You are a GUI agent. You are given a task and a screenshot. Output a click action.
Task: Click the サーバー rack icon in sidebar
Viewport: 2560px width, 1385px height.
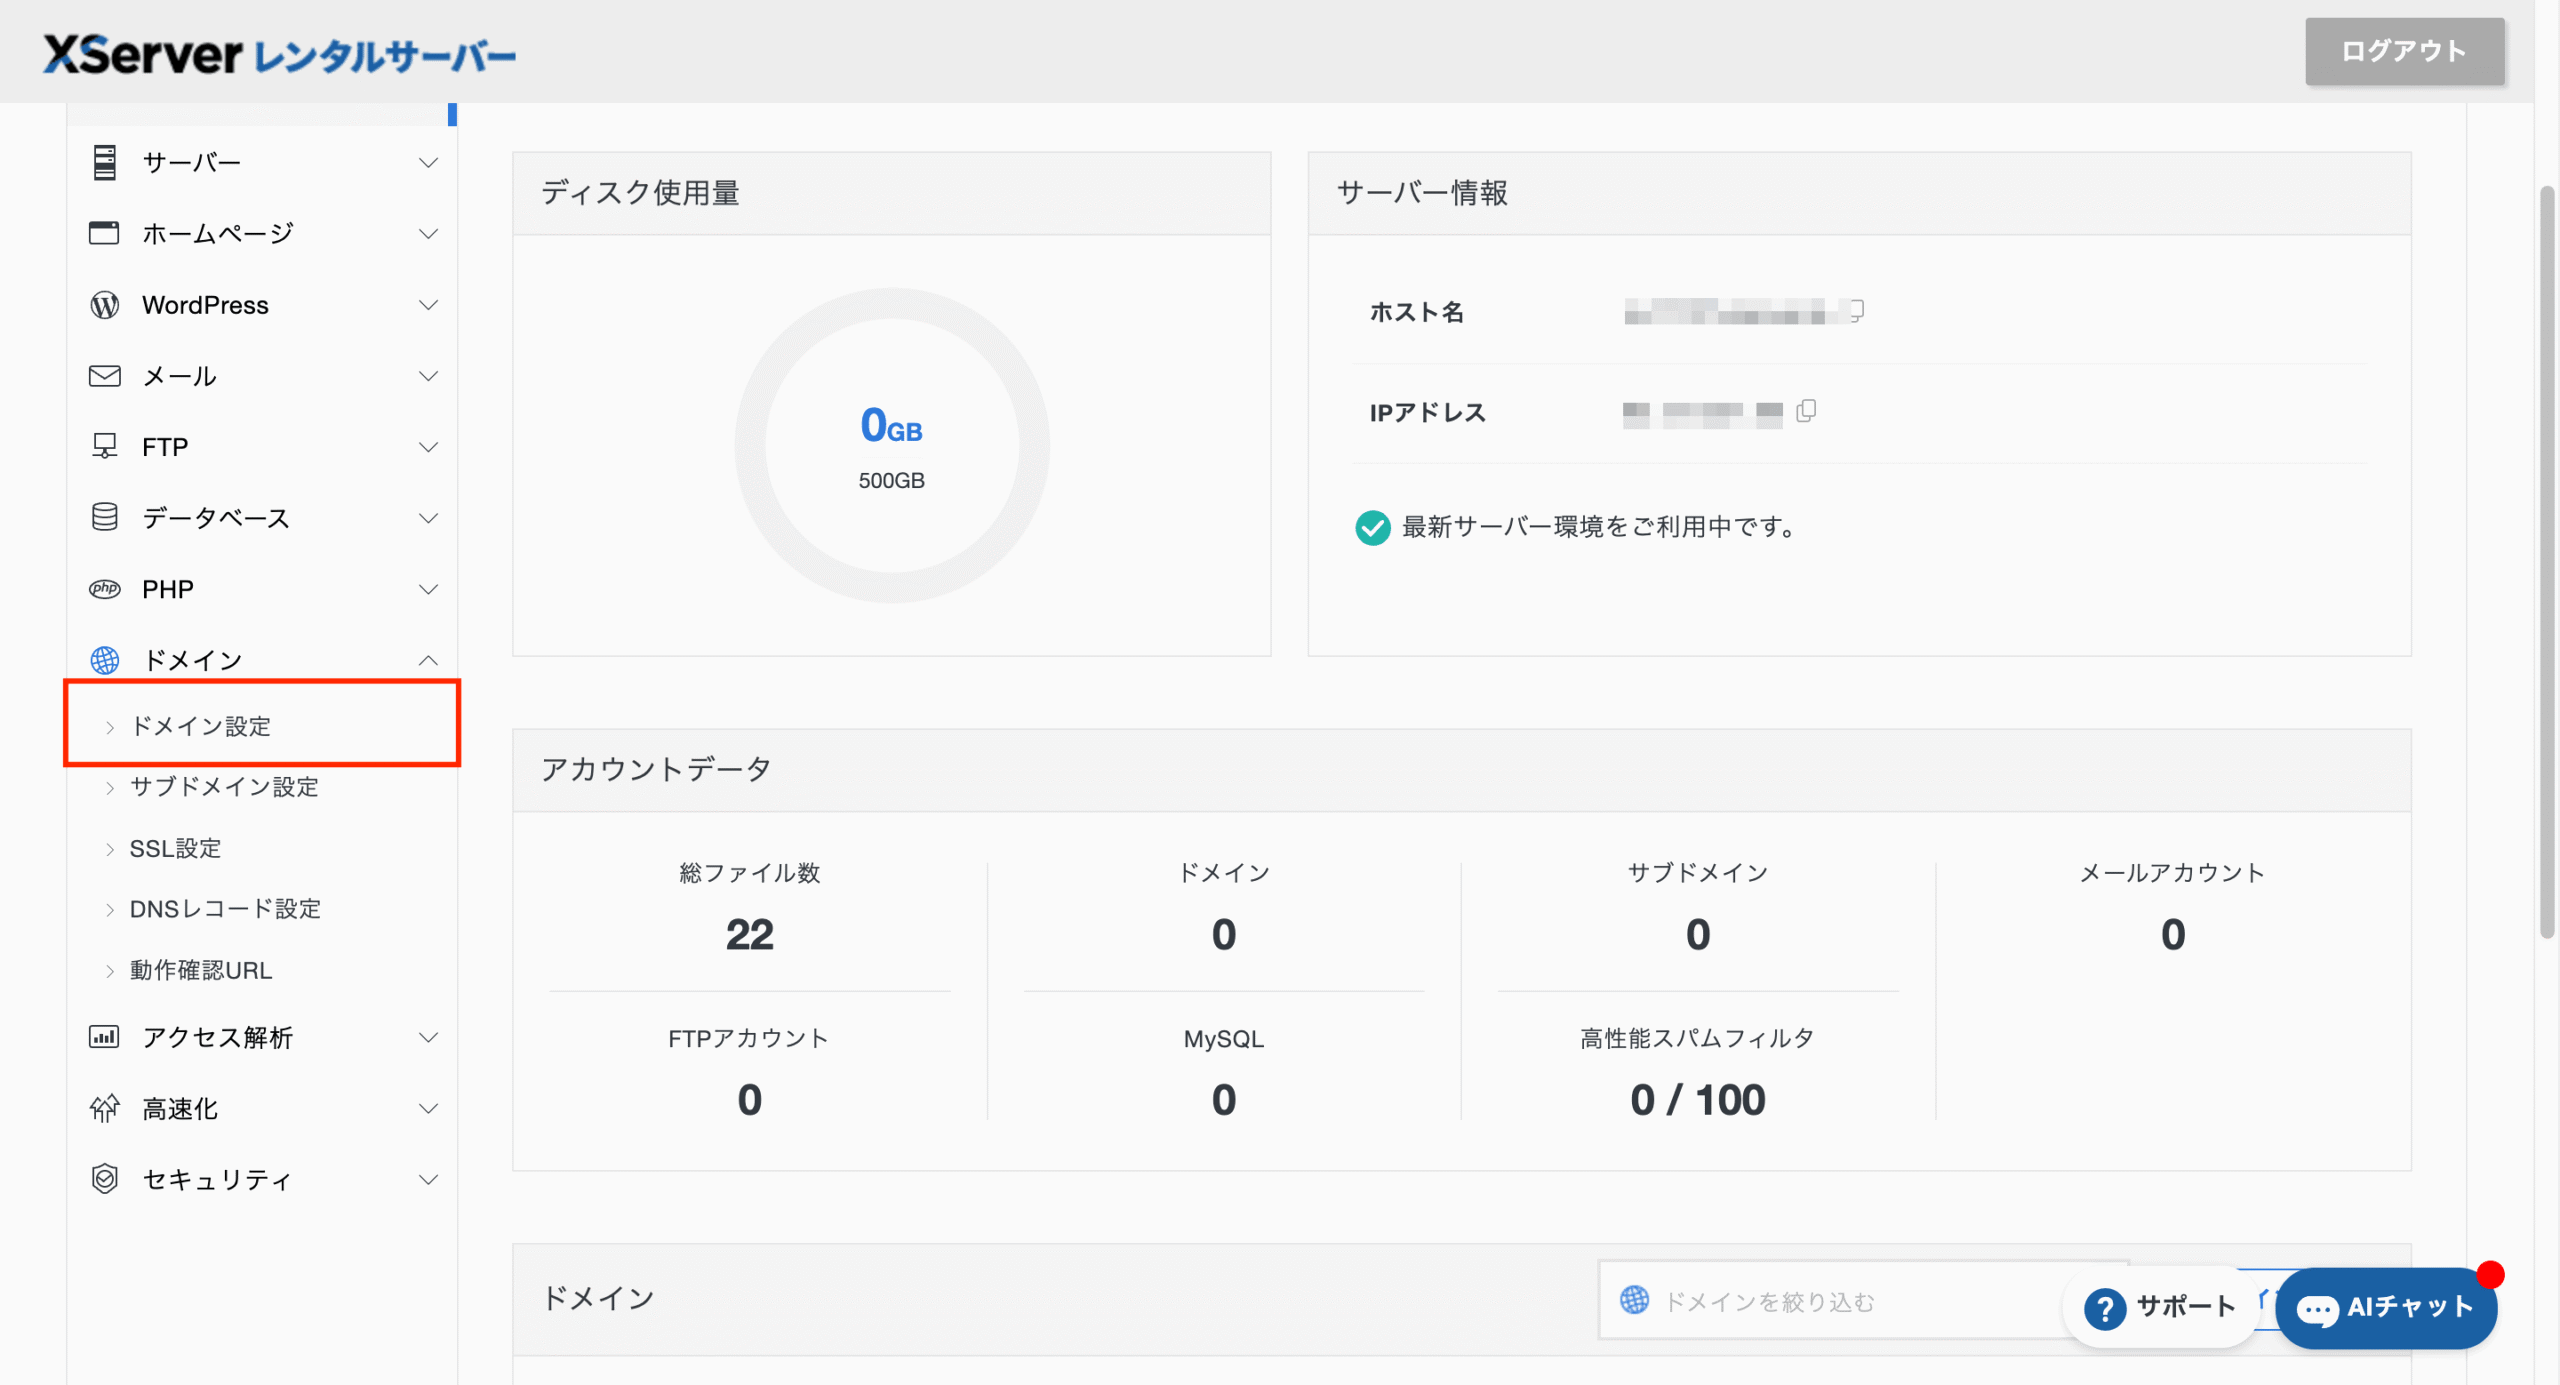tap(104, 162)
